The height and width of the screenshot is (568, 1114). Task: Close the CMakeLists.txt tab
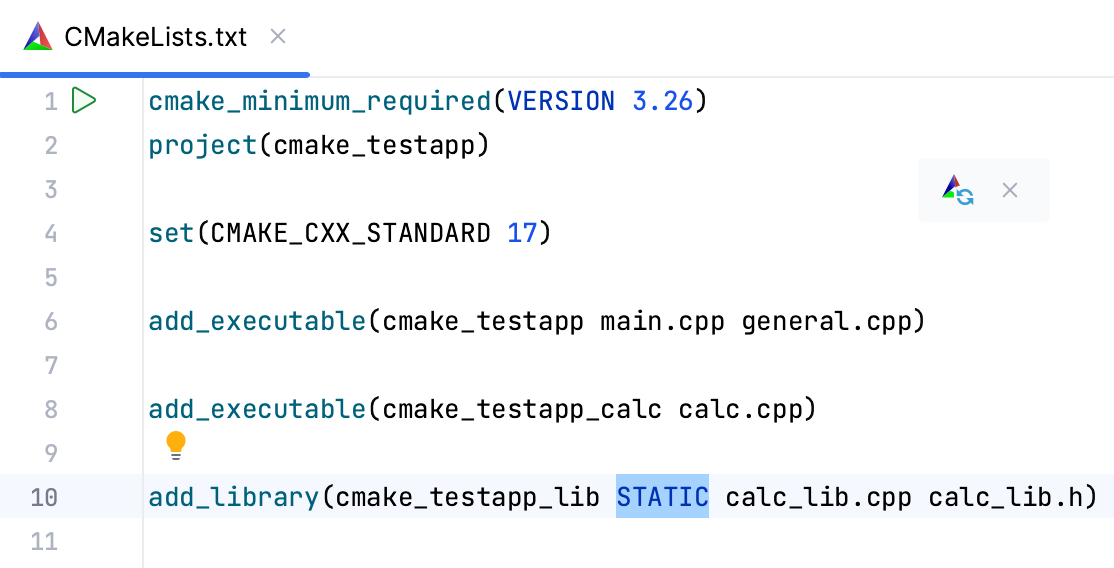coord(279,37)
